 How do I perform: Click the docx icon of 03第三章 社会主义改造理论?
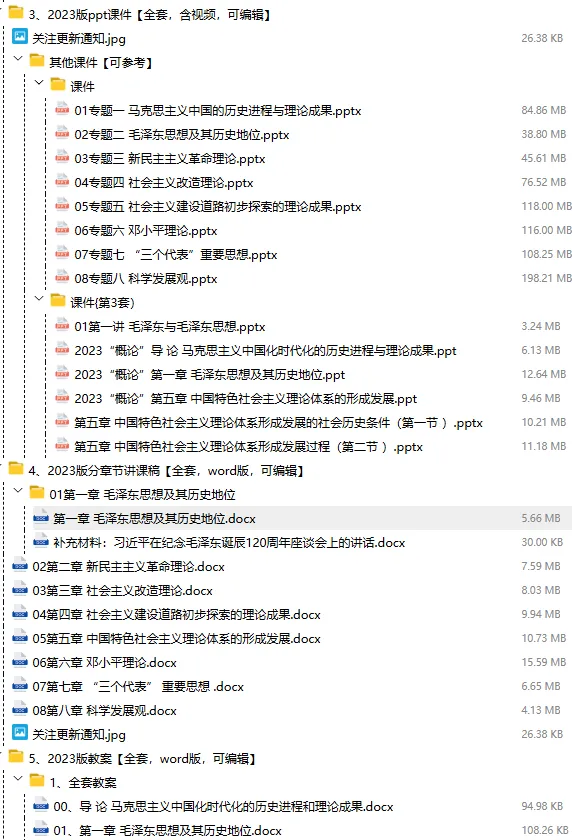coord(20,589)
